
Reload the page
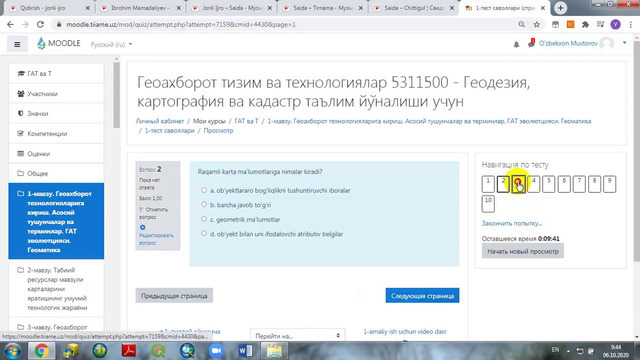coord(40,24)
